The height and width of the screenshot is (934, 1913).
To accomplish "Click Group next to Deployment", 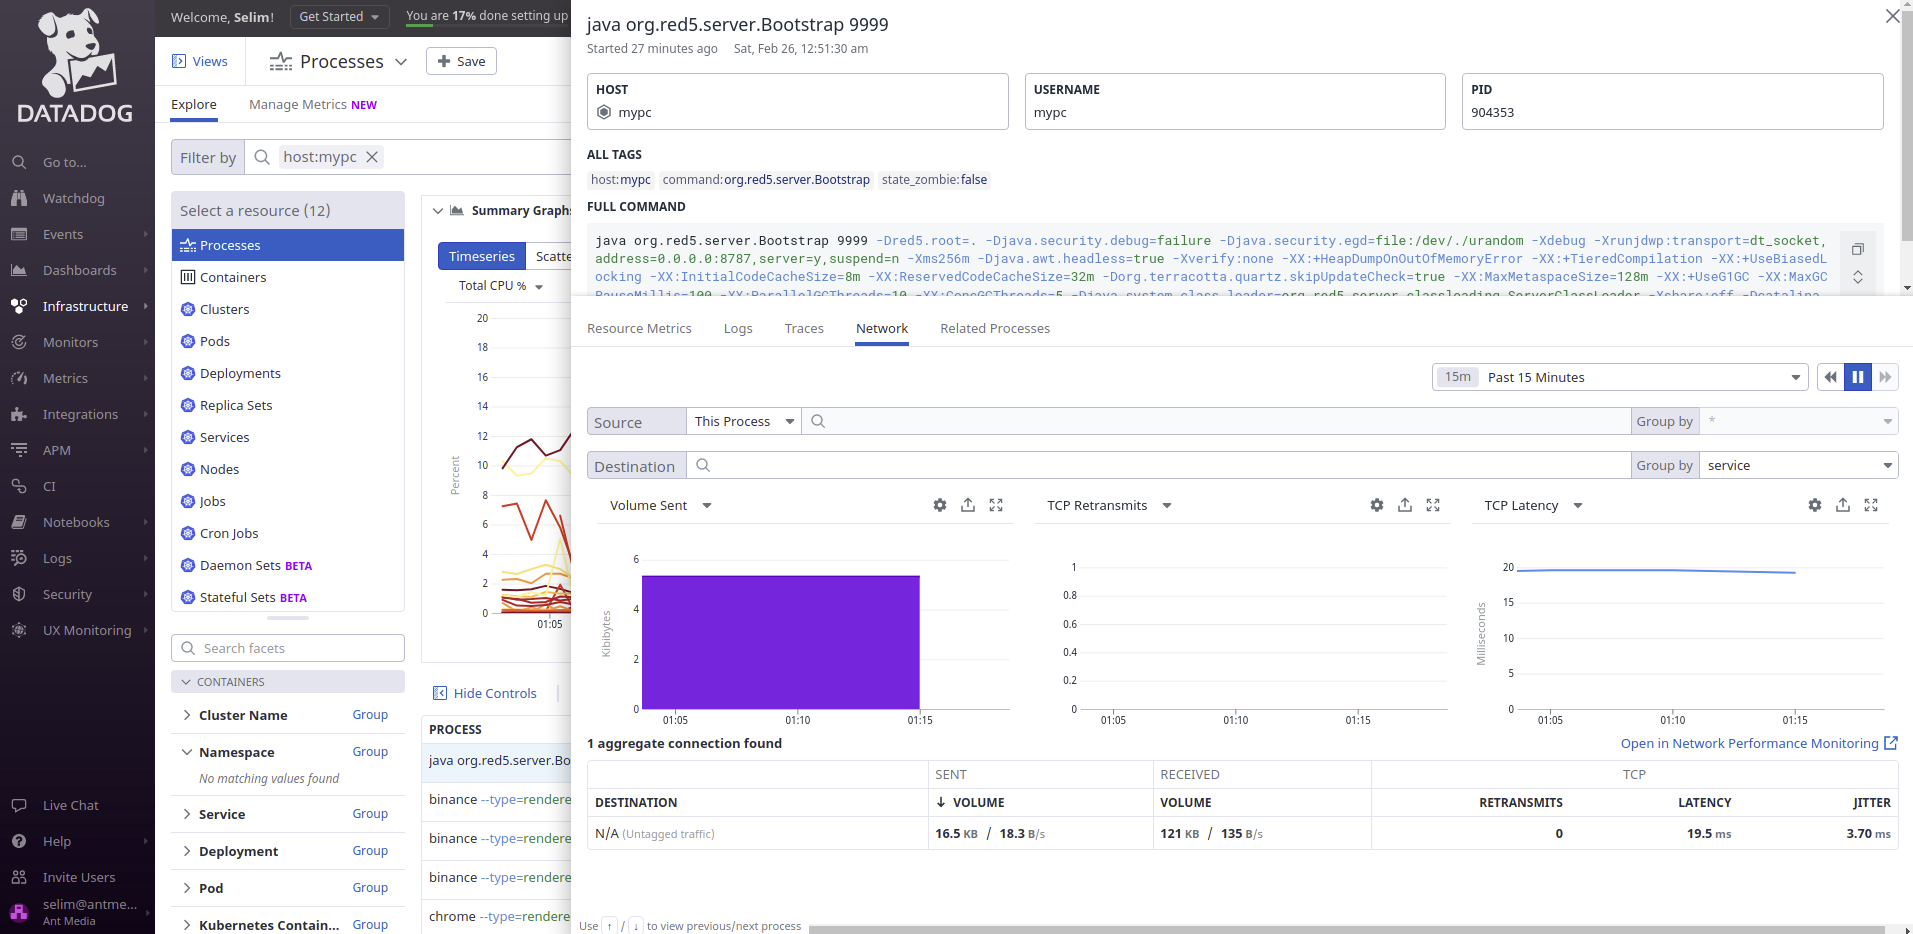I will (x=370, y=851).
